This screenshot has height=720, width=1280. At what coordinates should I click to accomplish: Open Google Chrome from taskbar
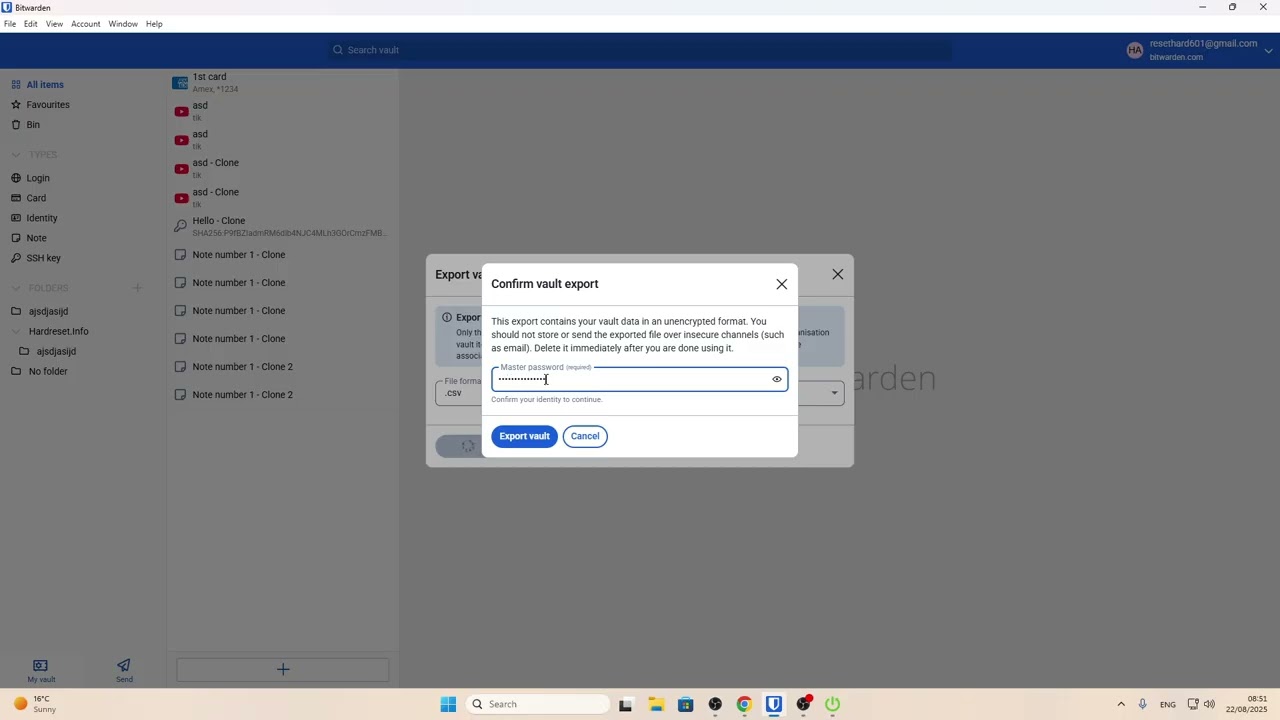(744, 704)
